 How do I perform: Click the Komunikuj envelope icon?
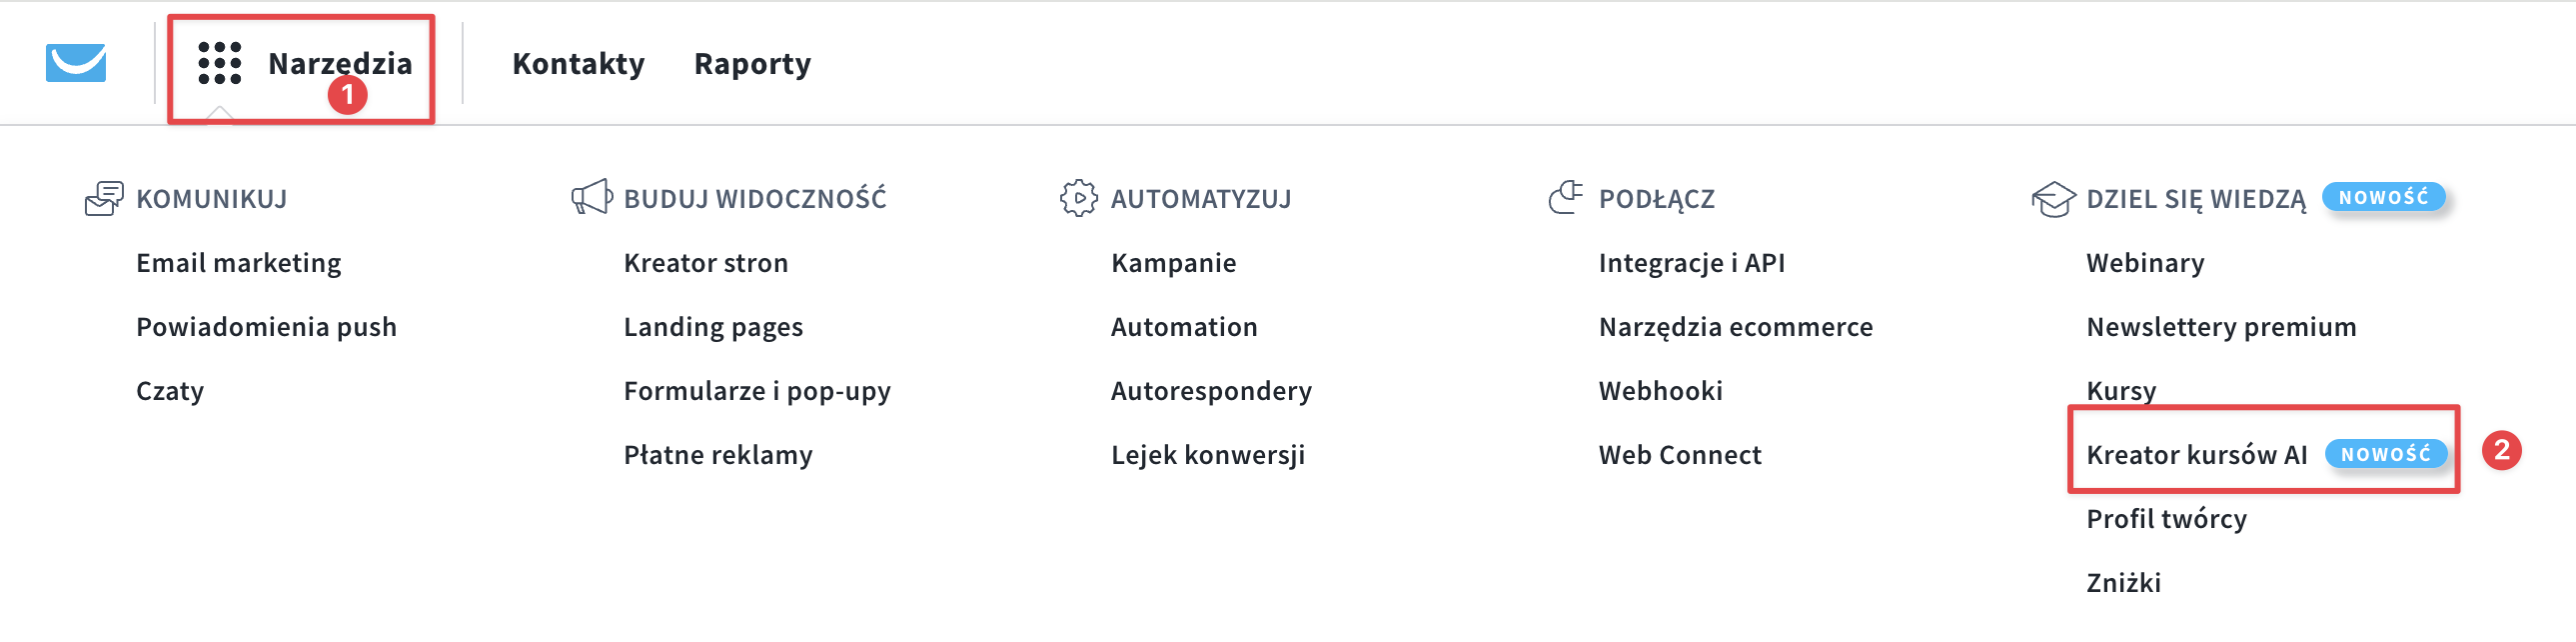[x=104, y=197]
